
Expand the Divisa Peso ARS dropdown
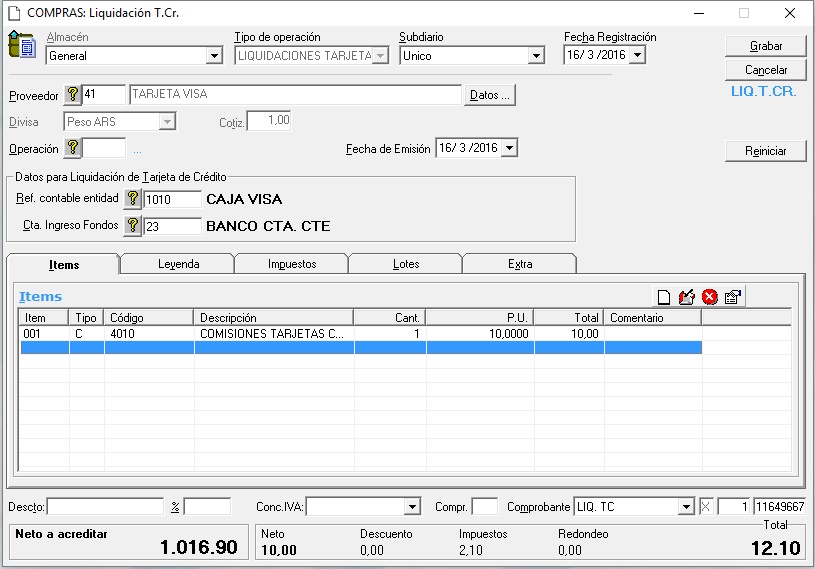click(x=167, y=122)
